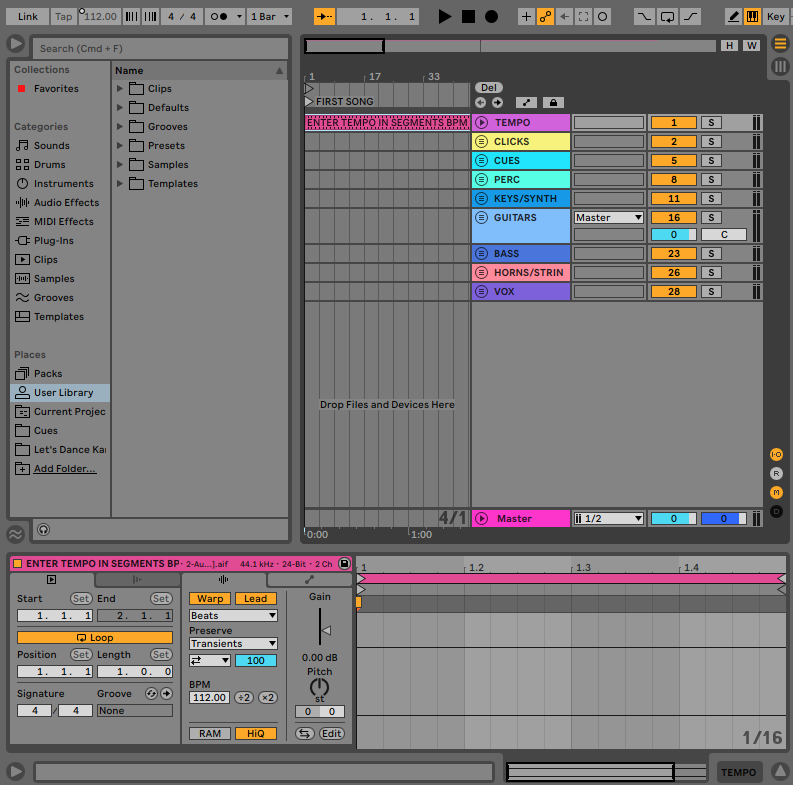Toggle the HiQ button
This screenshot has height=785, width=793.
(x=255, y=733)
